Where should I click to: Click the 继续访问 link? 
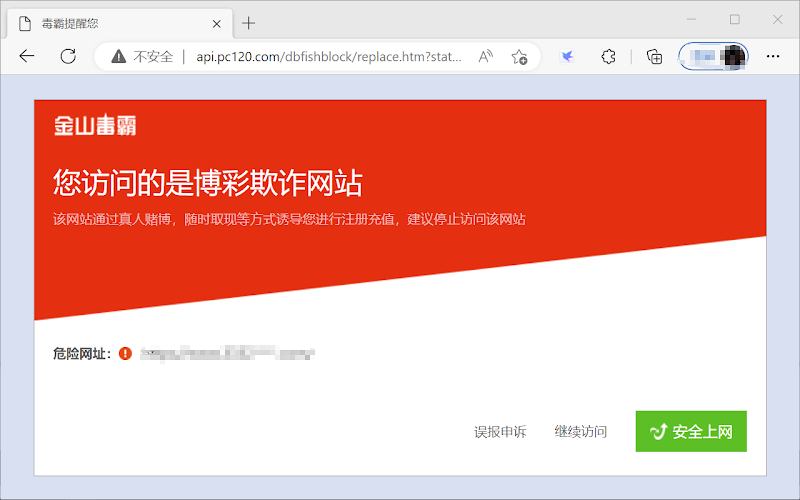coord(581,432)
